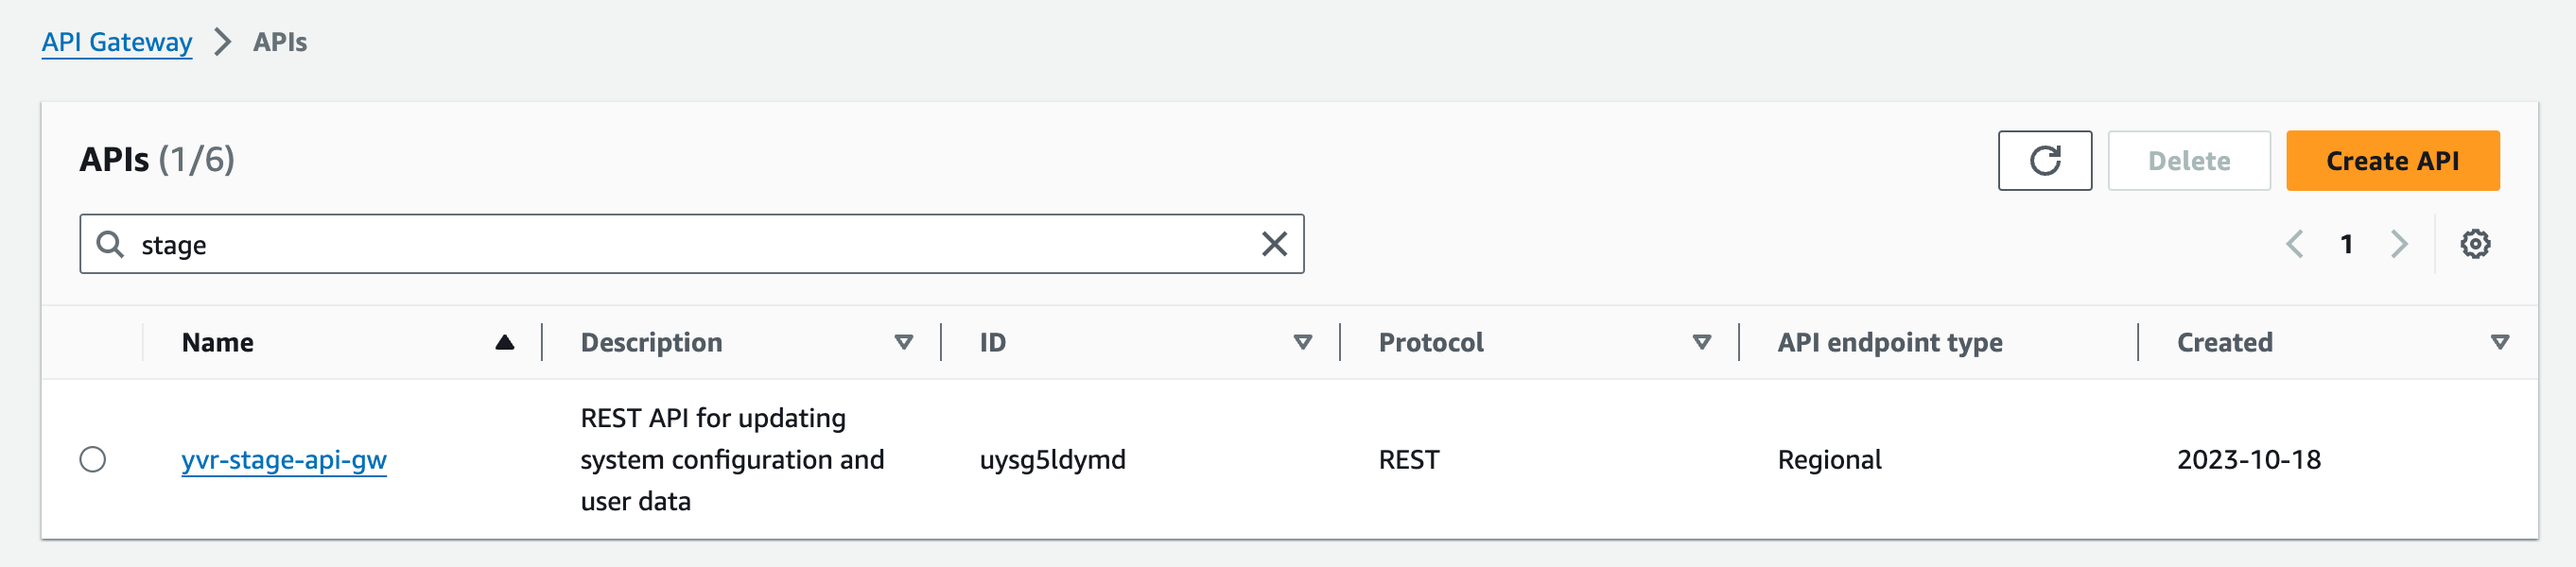The height and width of the screenshot is (567, 2576).
Task: Click the Delete button
Action: (2188, 160)
